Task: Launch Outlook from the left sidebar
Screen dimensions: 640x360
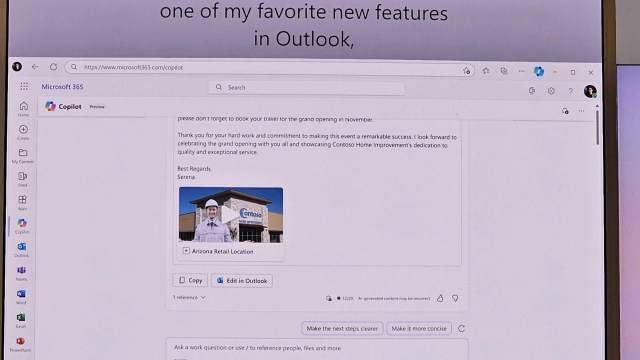Action: tap(22, 250)
